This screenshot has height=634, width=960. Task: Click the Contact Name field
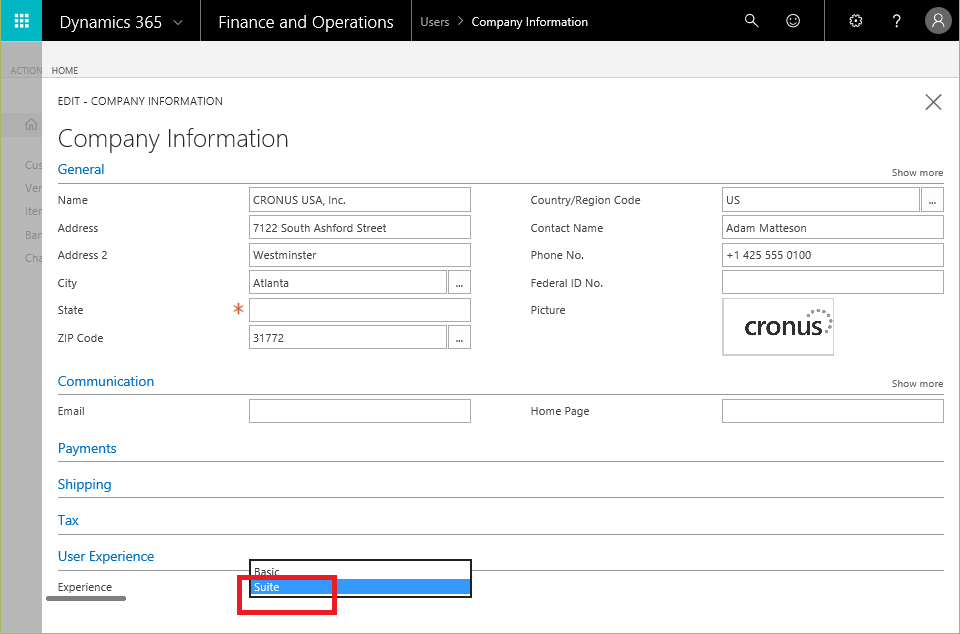[833, 228]
